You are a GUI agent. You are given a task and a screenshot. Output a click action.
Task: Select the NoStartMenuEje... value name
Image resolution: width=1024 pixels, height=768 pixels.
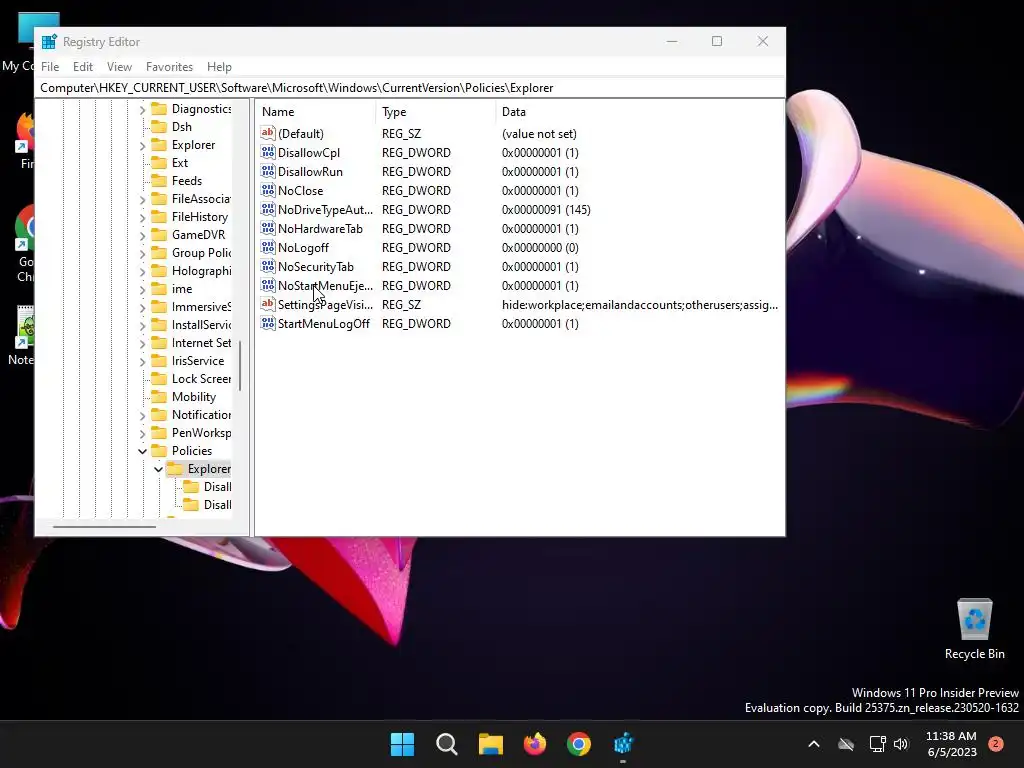(x=325, y=285)
